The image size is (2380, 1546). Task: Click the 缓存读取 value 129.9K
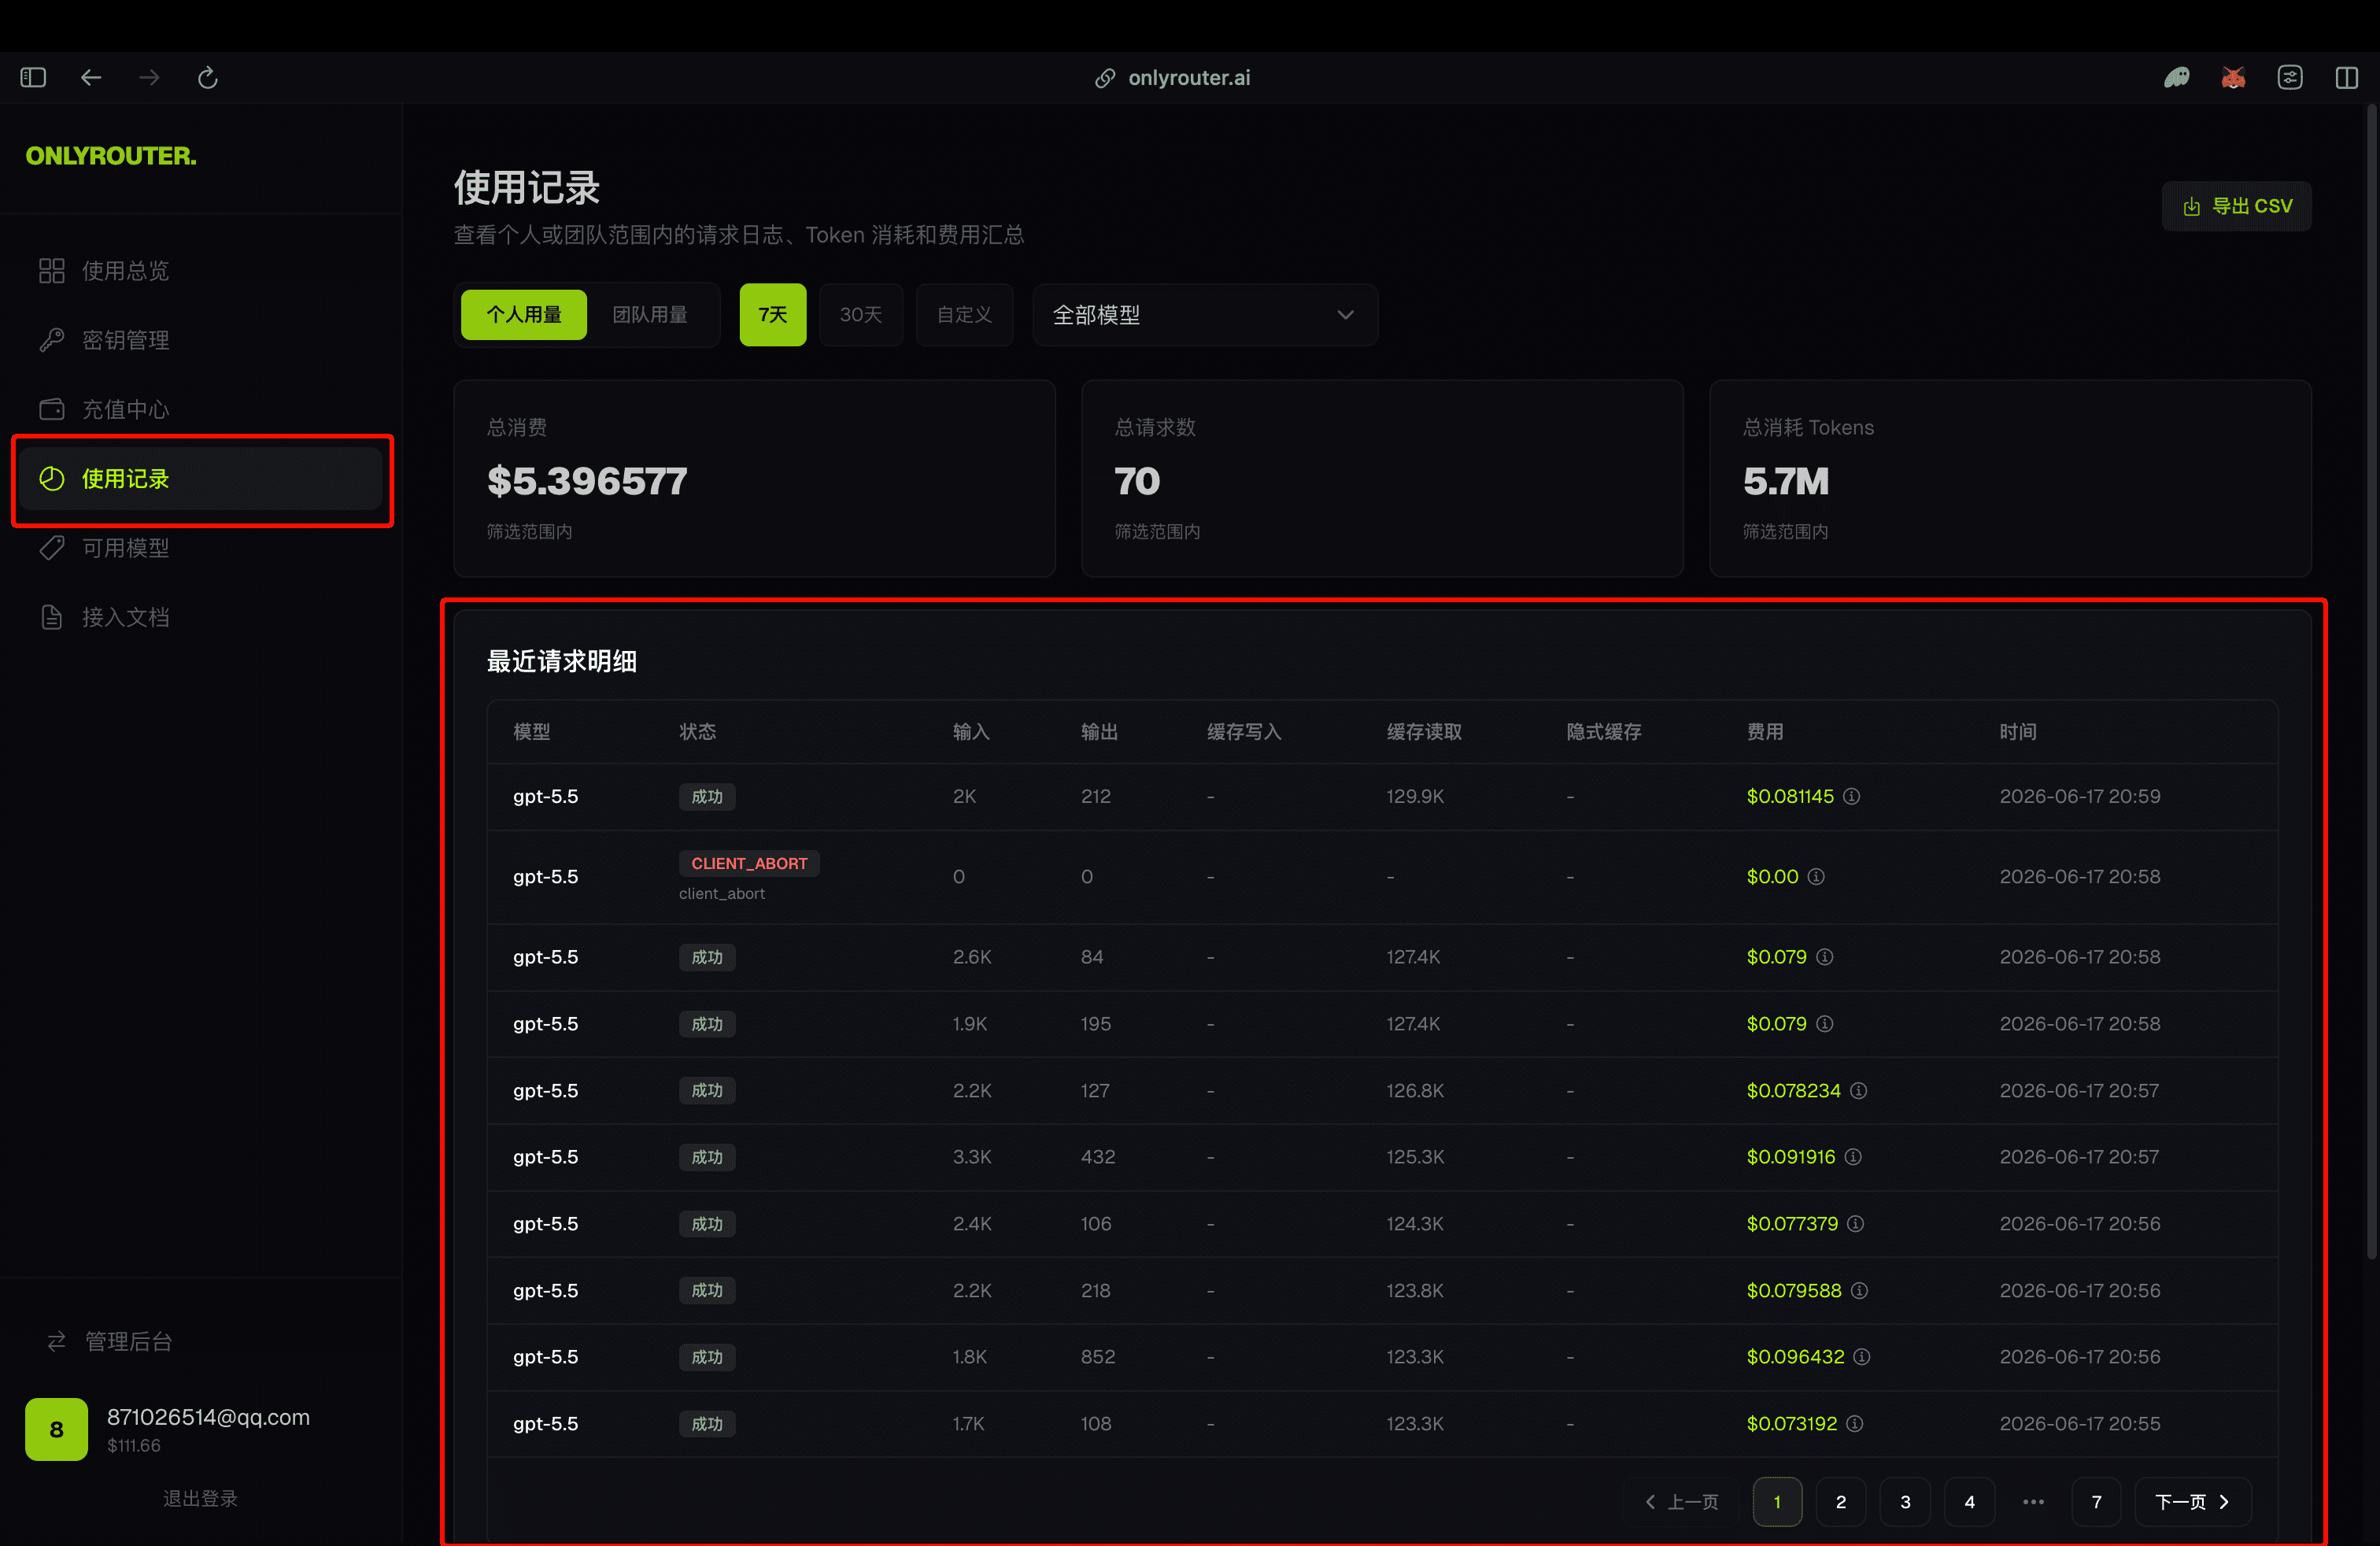(1415, 796)
